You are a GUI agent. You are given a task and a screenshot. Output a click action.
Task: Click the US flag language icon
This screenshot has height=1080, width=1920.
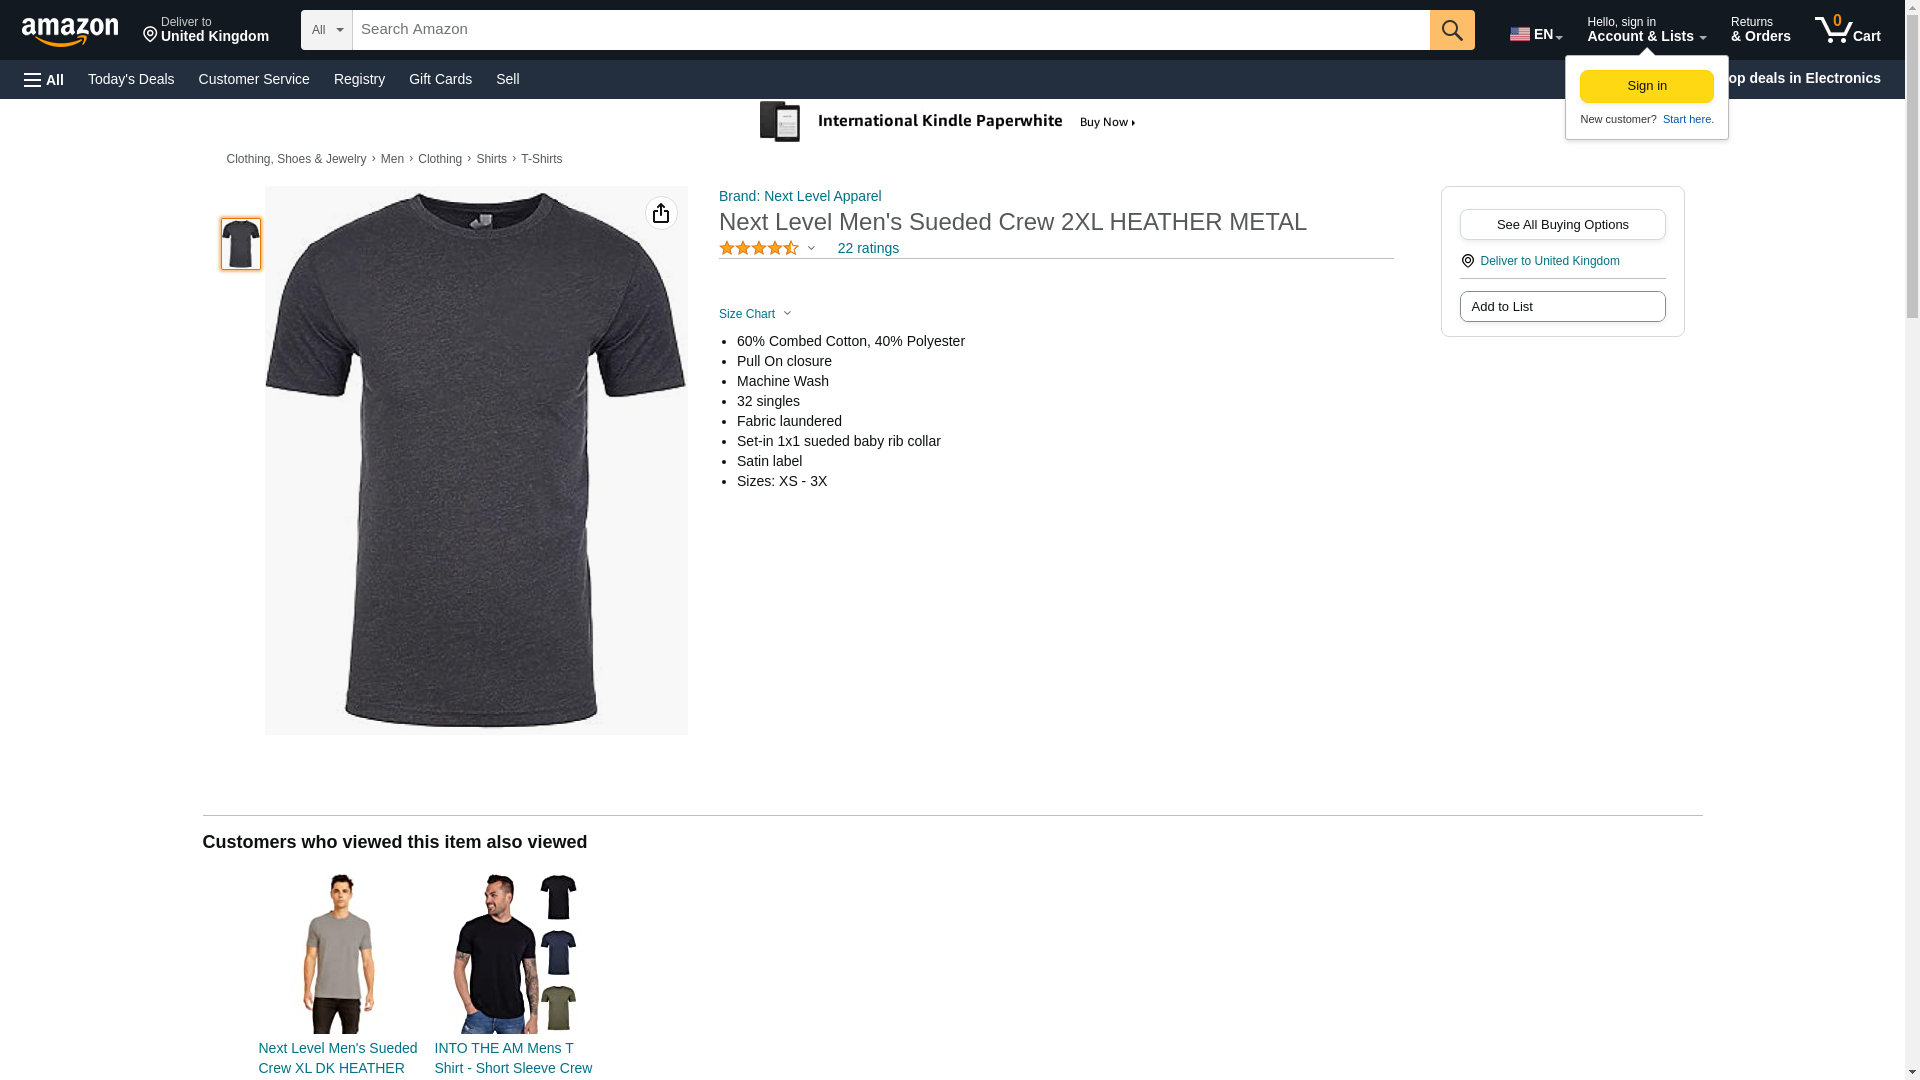click(x=1520, y=34)
